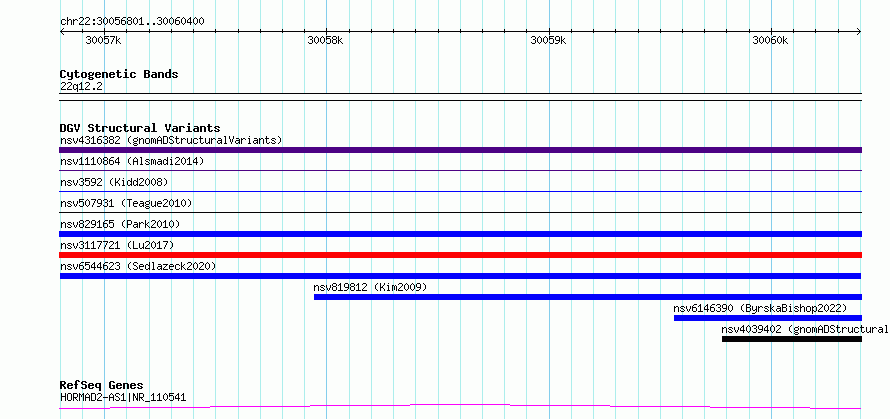Click the 30060k ruler mark
This screenshot has width=890, height=419.
(x=771, y=40)
